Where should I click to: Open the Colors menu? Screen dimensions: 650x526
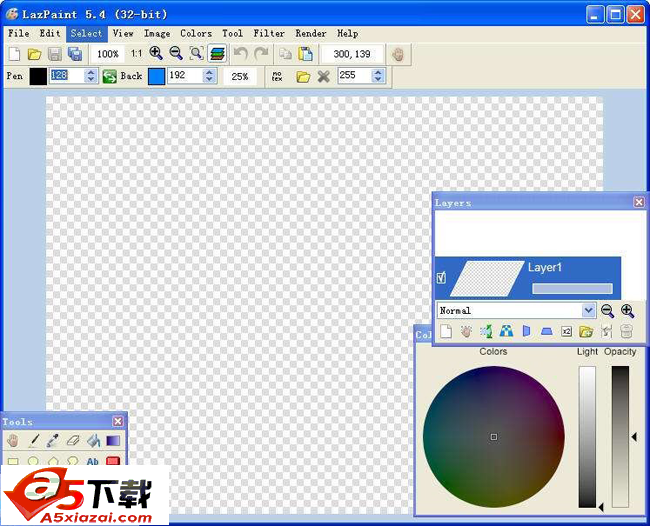click(196, 34)
